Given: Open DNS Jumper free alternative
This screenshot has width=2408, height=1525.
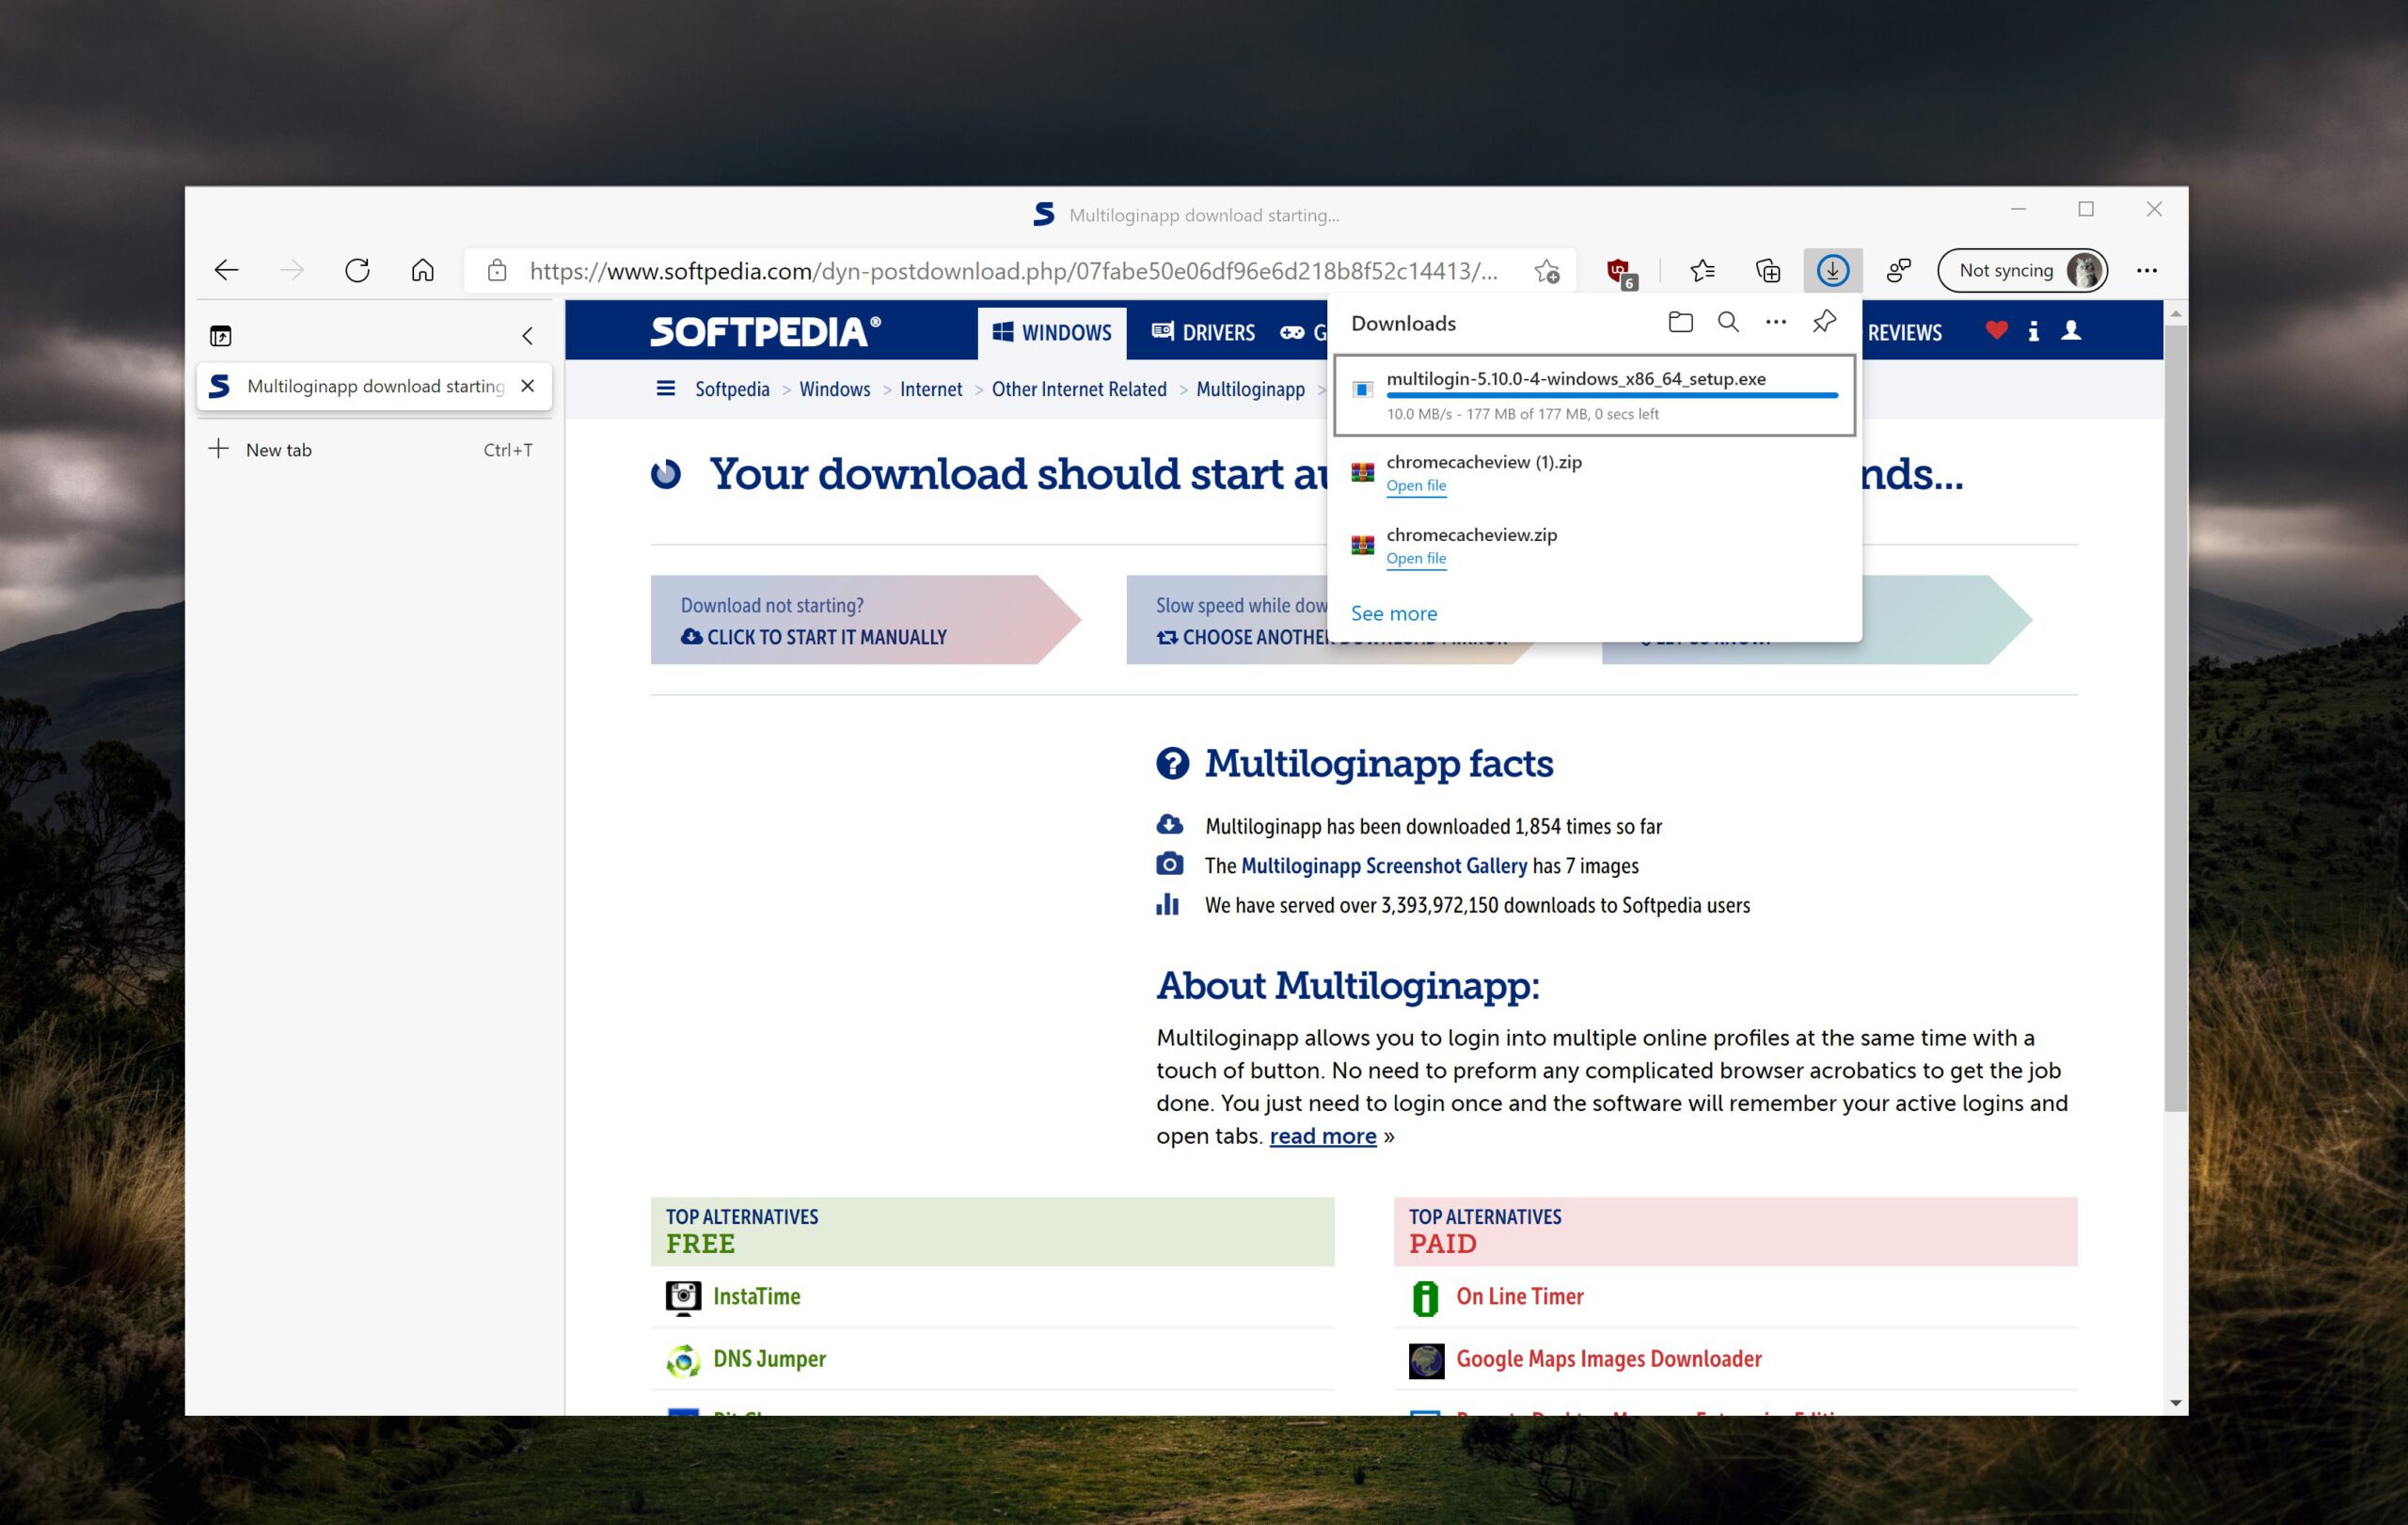Looking at the screenshot, I should 769,1359.
